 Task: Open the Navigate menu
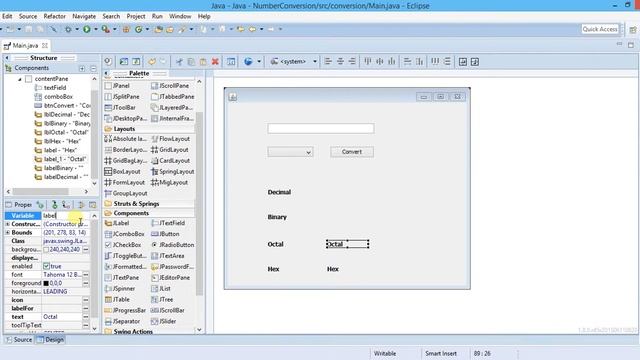click(x=84, y=16)
